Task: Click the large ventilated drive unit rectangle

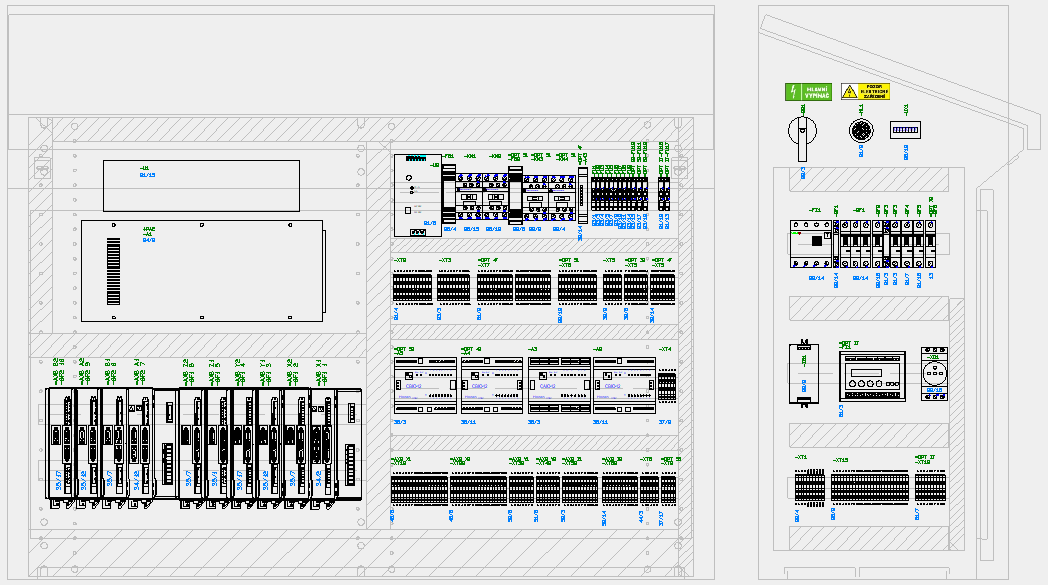Action: [x=201, y=271]
